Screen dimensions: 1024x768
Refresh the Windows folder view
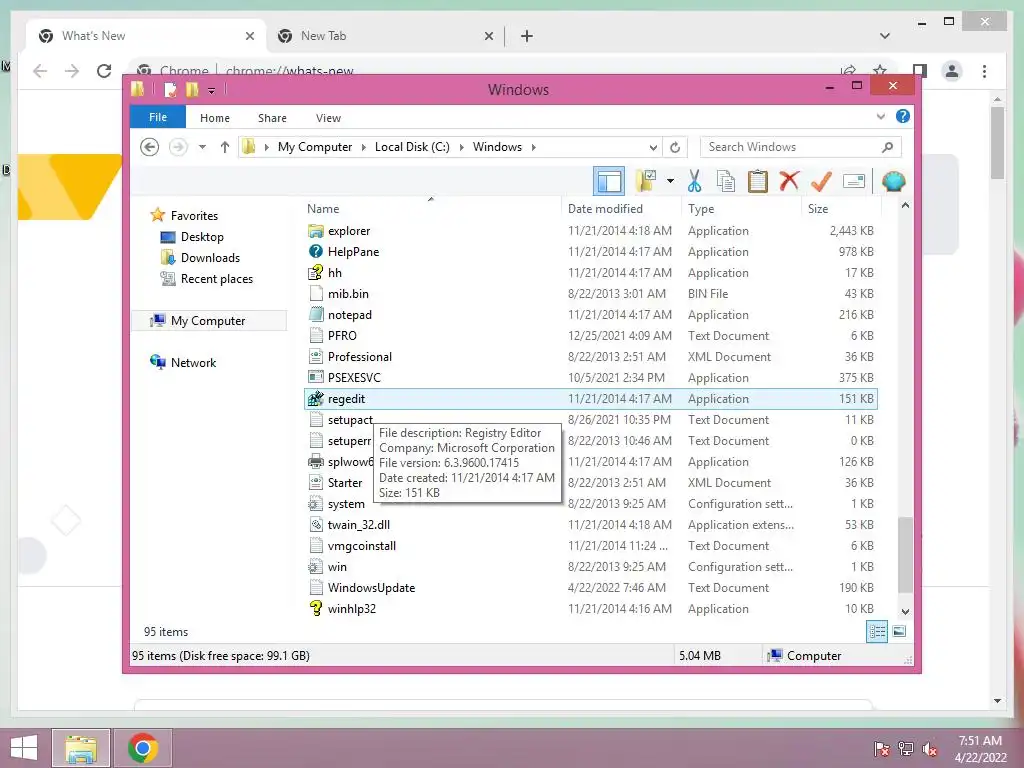tap(675, 147)
